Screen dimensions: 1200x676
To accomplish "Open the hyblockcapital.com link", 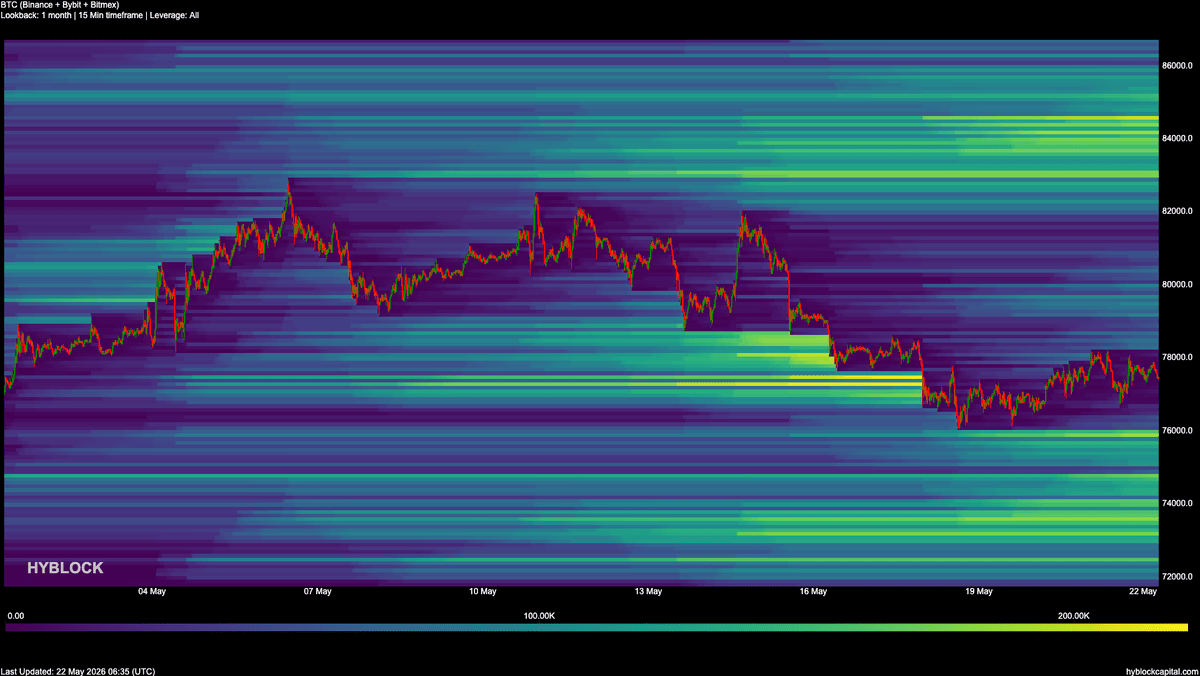I will pyautogui.click(x=1160, y=671).
